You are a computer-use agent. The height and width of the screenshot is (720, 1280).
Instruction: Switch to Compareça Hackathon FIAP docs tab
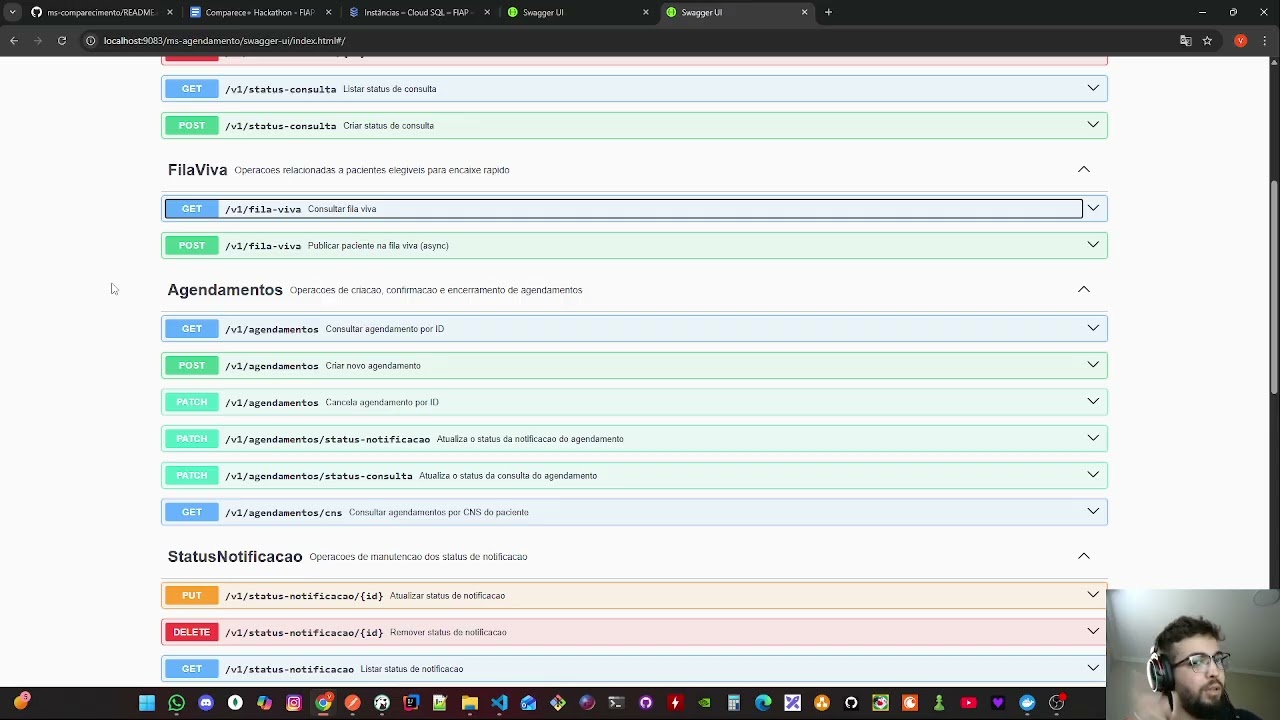(x=259, y=12)
